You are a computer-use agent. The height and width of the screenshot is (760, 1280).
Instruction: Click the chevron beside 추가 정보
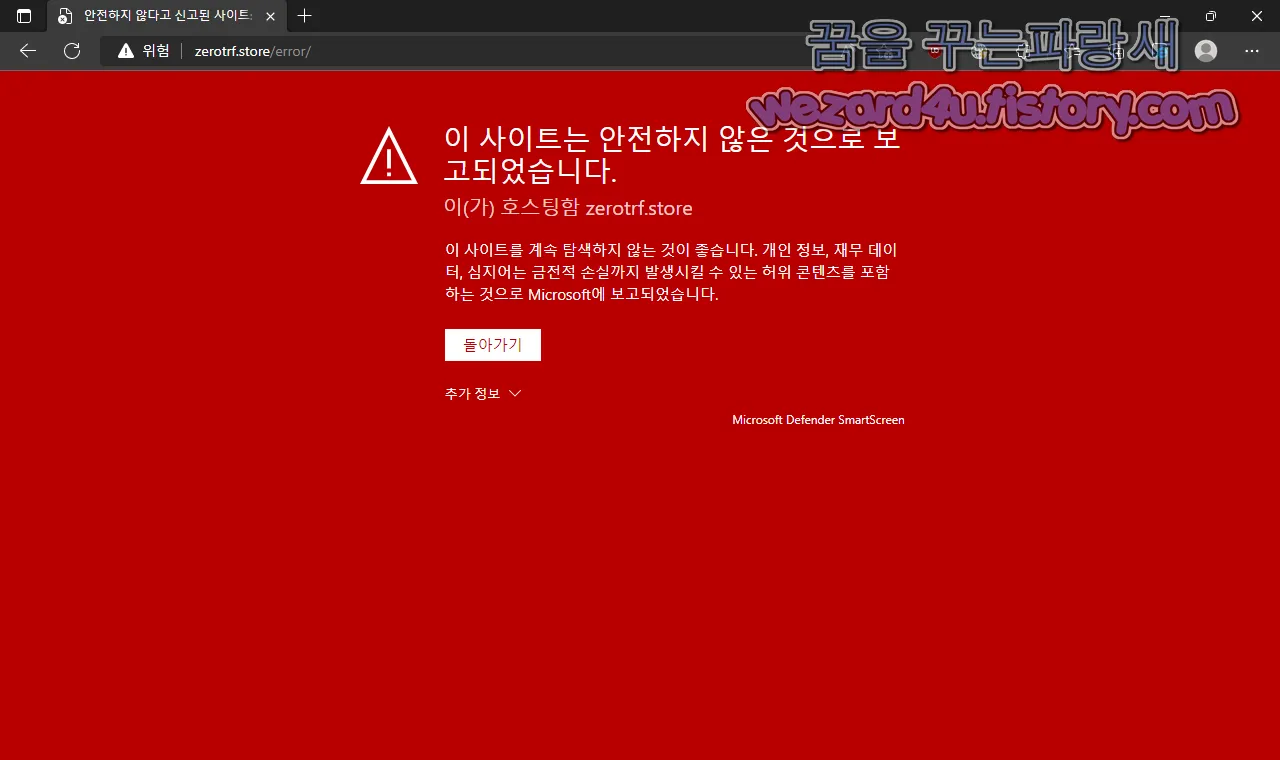click(x=514, y=393)
